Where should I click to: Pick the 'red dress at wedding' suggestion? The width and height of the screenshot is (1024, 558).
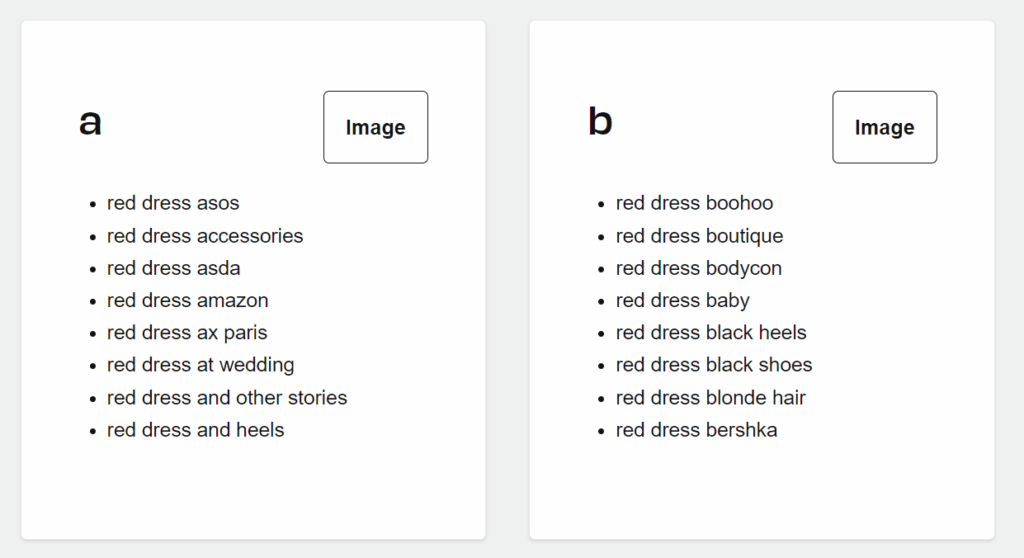point(200,365)
